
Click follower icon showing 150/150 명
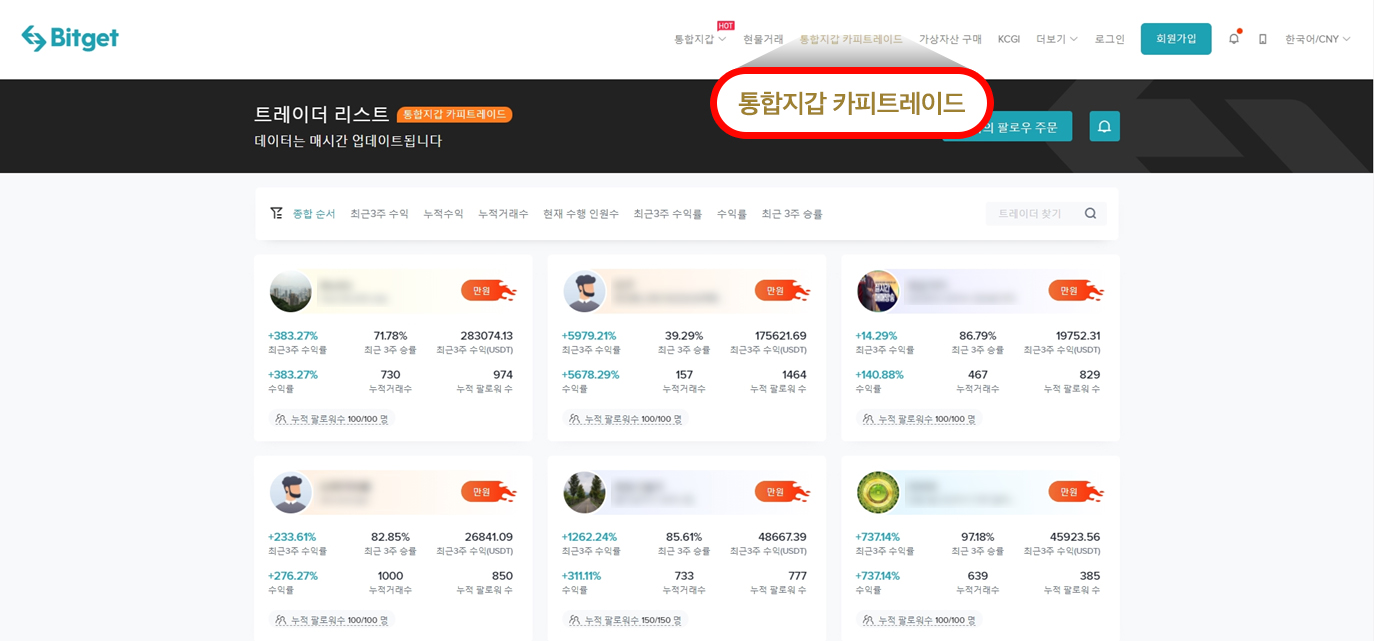[x=575, y=620]
